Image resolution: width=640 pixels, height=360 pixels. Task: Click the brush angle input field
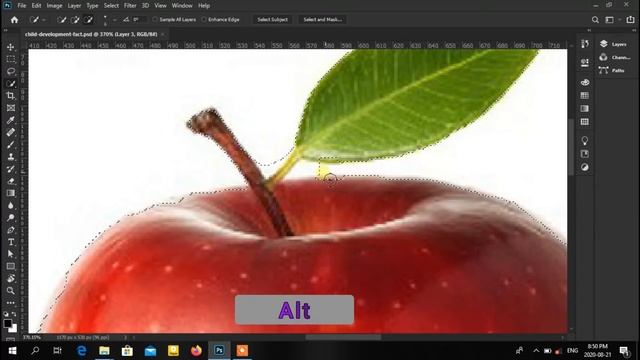(140, 20)
